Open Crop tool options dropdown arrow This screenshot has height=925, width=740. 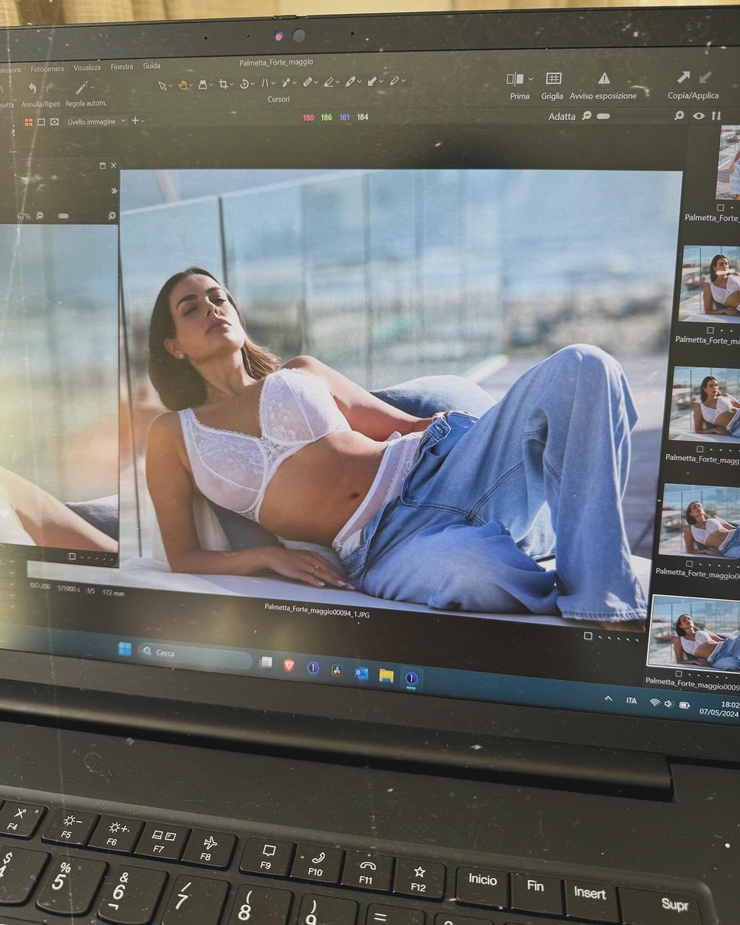pyautogui.click(x=231, y=84)
